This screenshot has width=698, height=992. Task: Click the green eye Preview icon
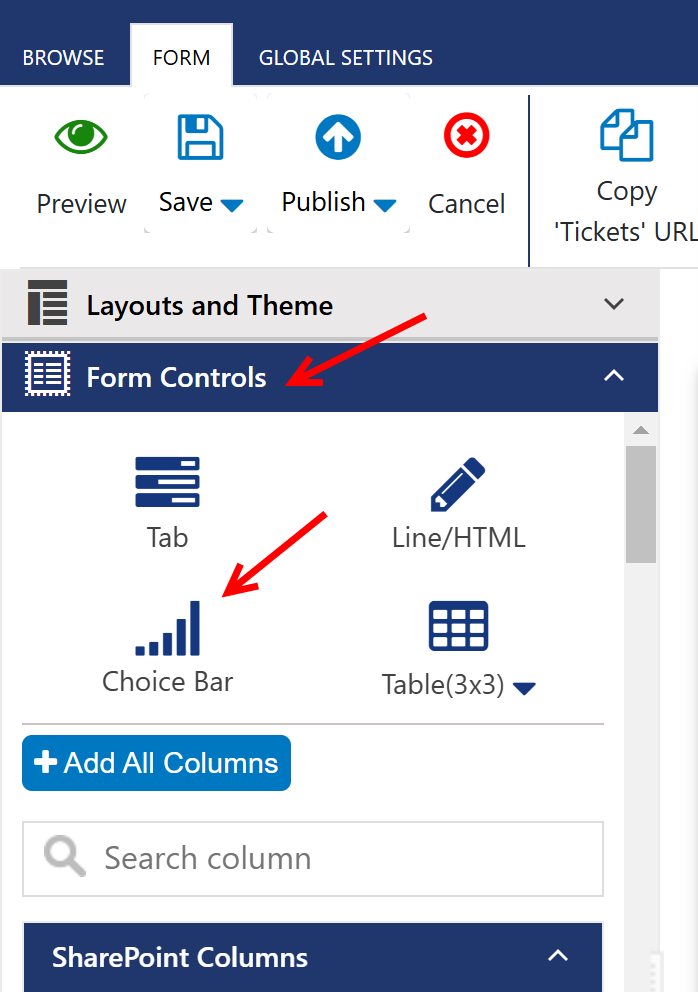click(x=81, y=137)
